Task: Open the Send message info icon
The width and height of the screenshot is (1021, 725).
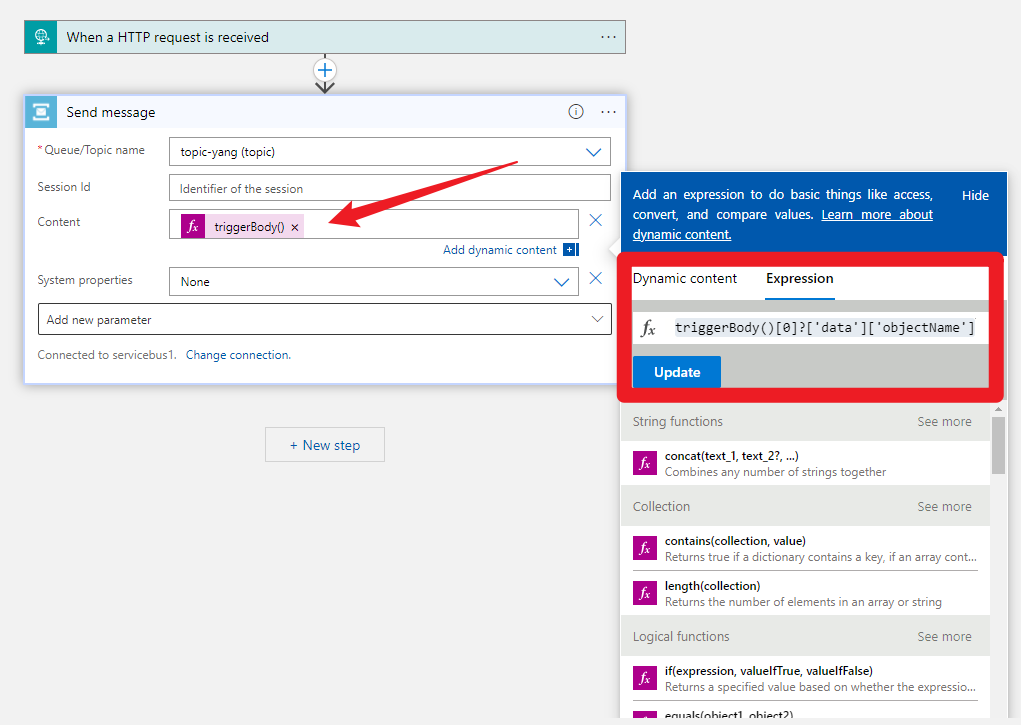Action: tap(576, 112)
